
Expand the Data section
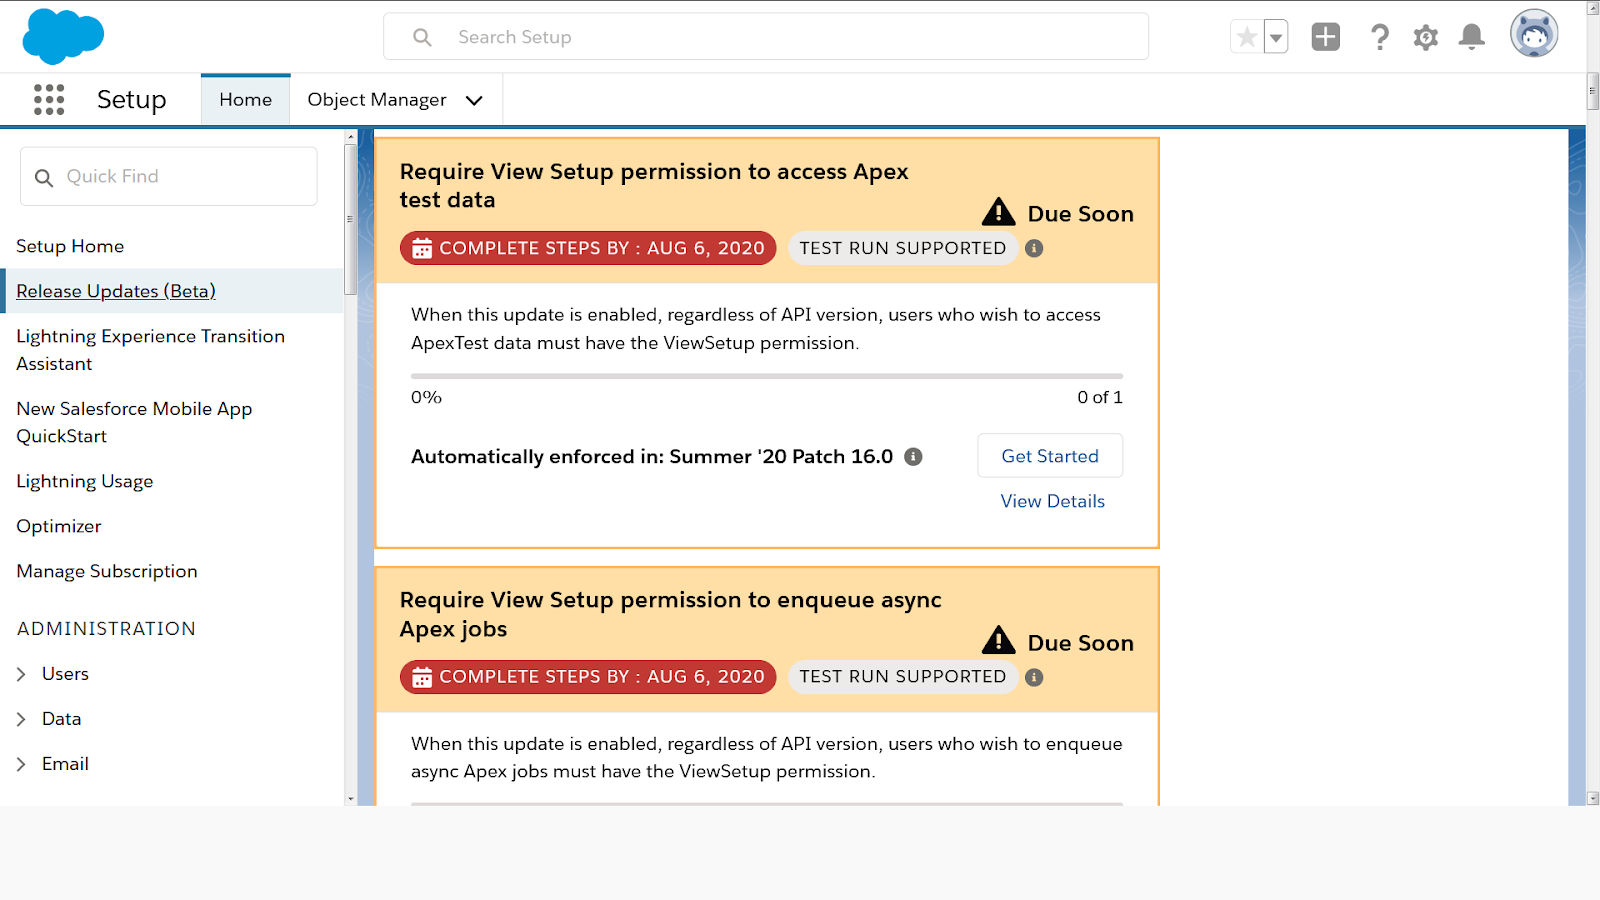coord(21,720)
